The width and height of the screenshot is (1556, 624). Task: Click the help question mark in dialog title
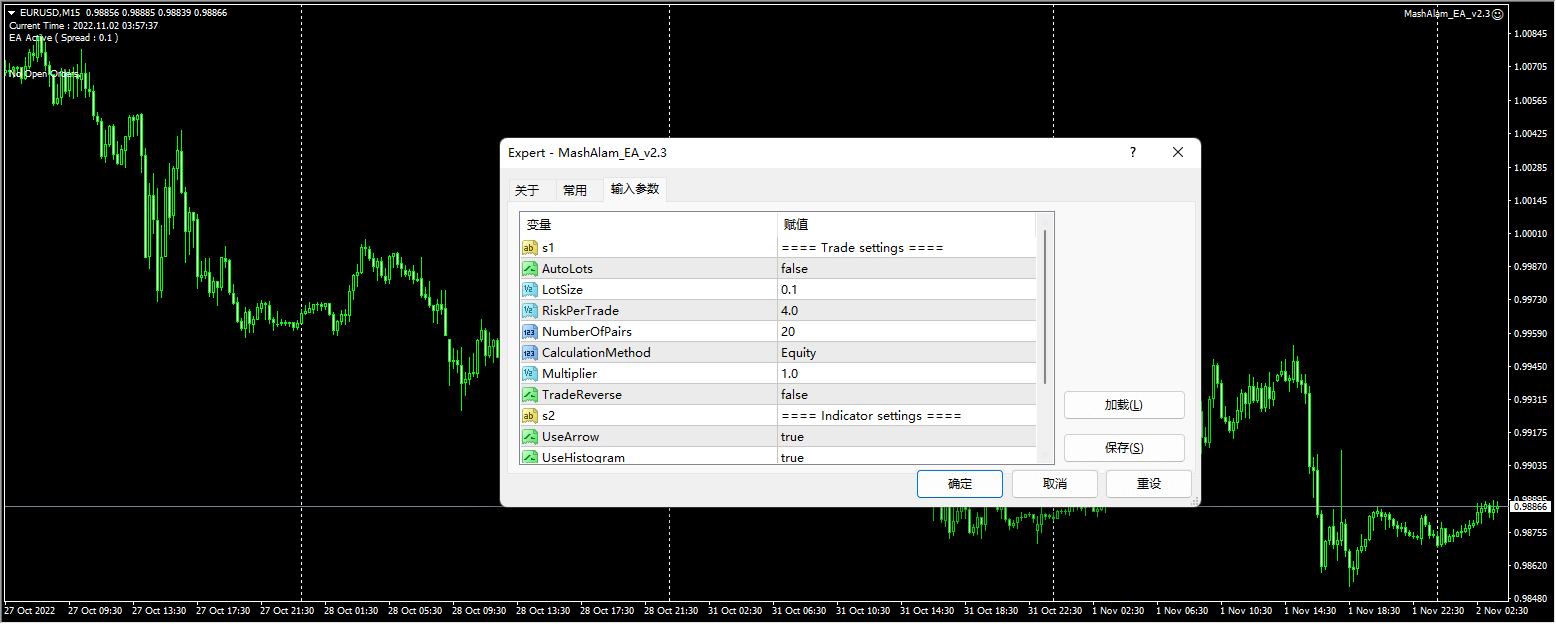pos(1133,153)
